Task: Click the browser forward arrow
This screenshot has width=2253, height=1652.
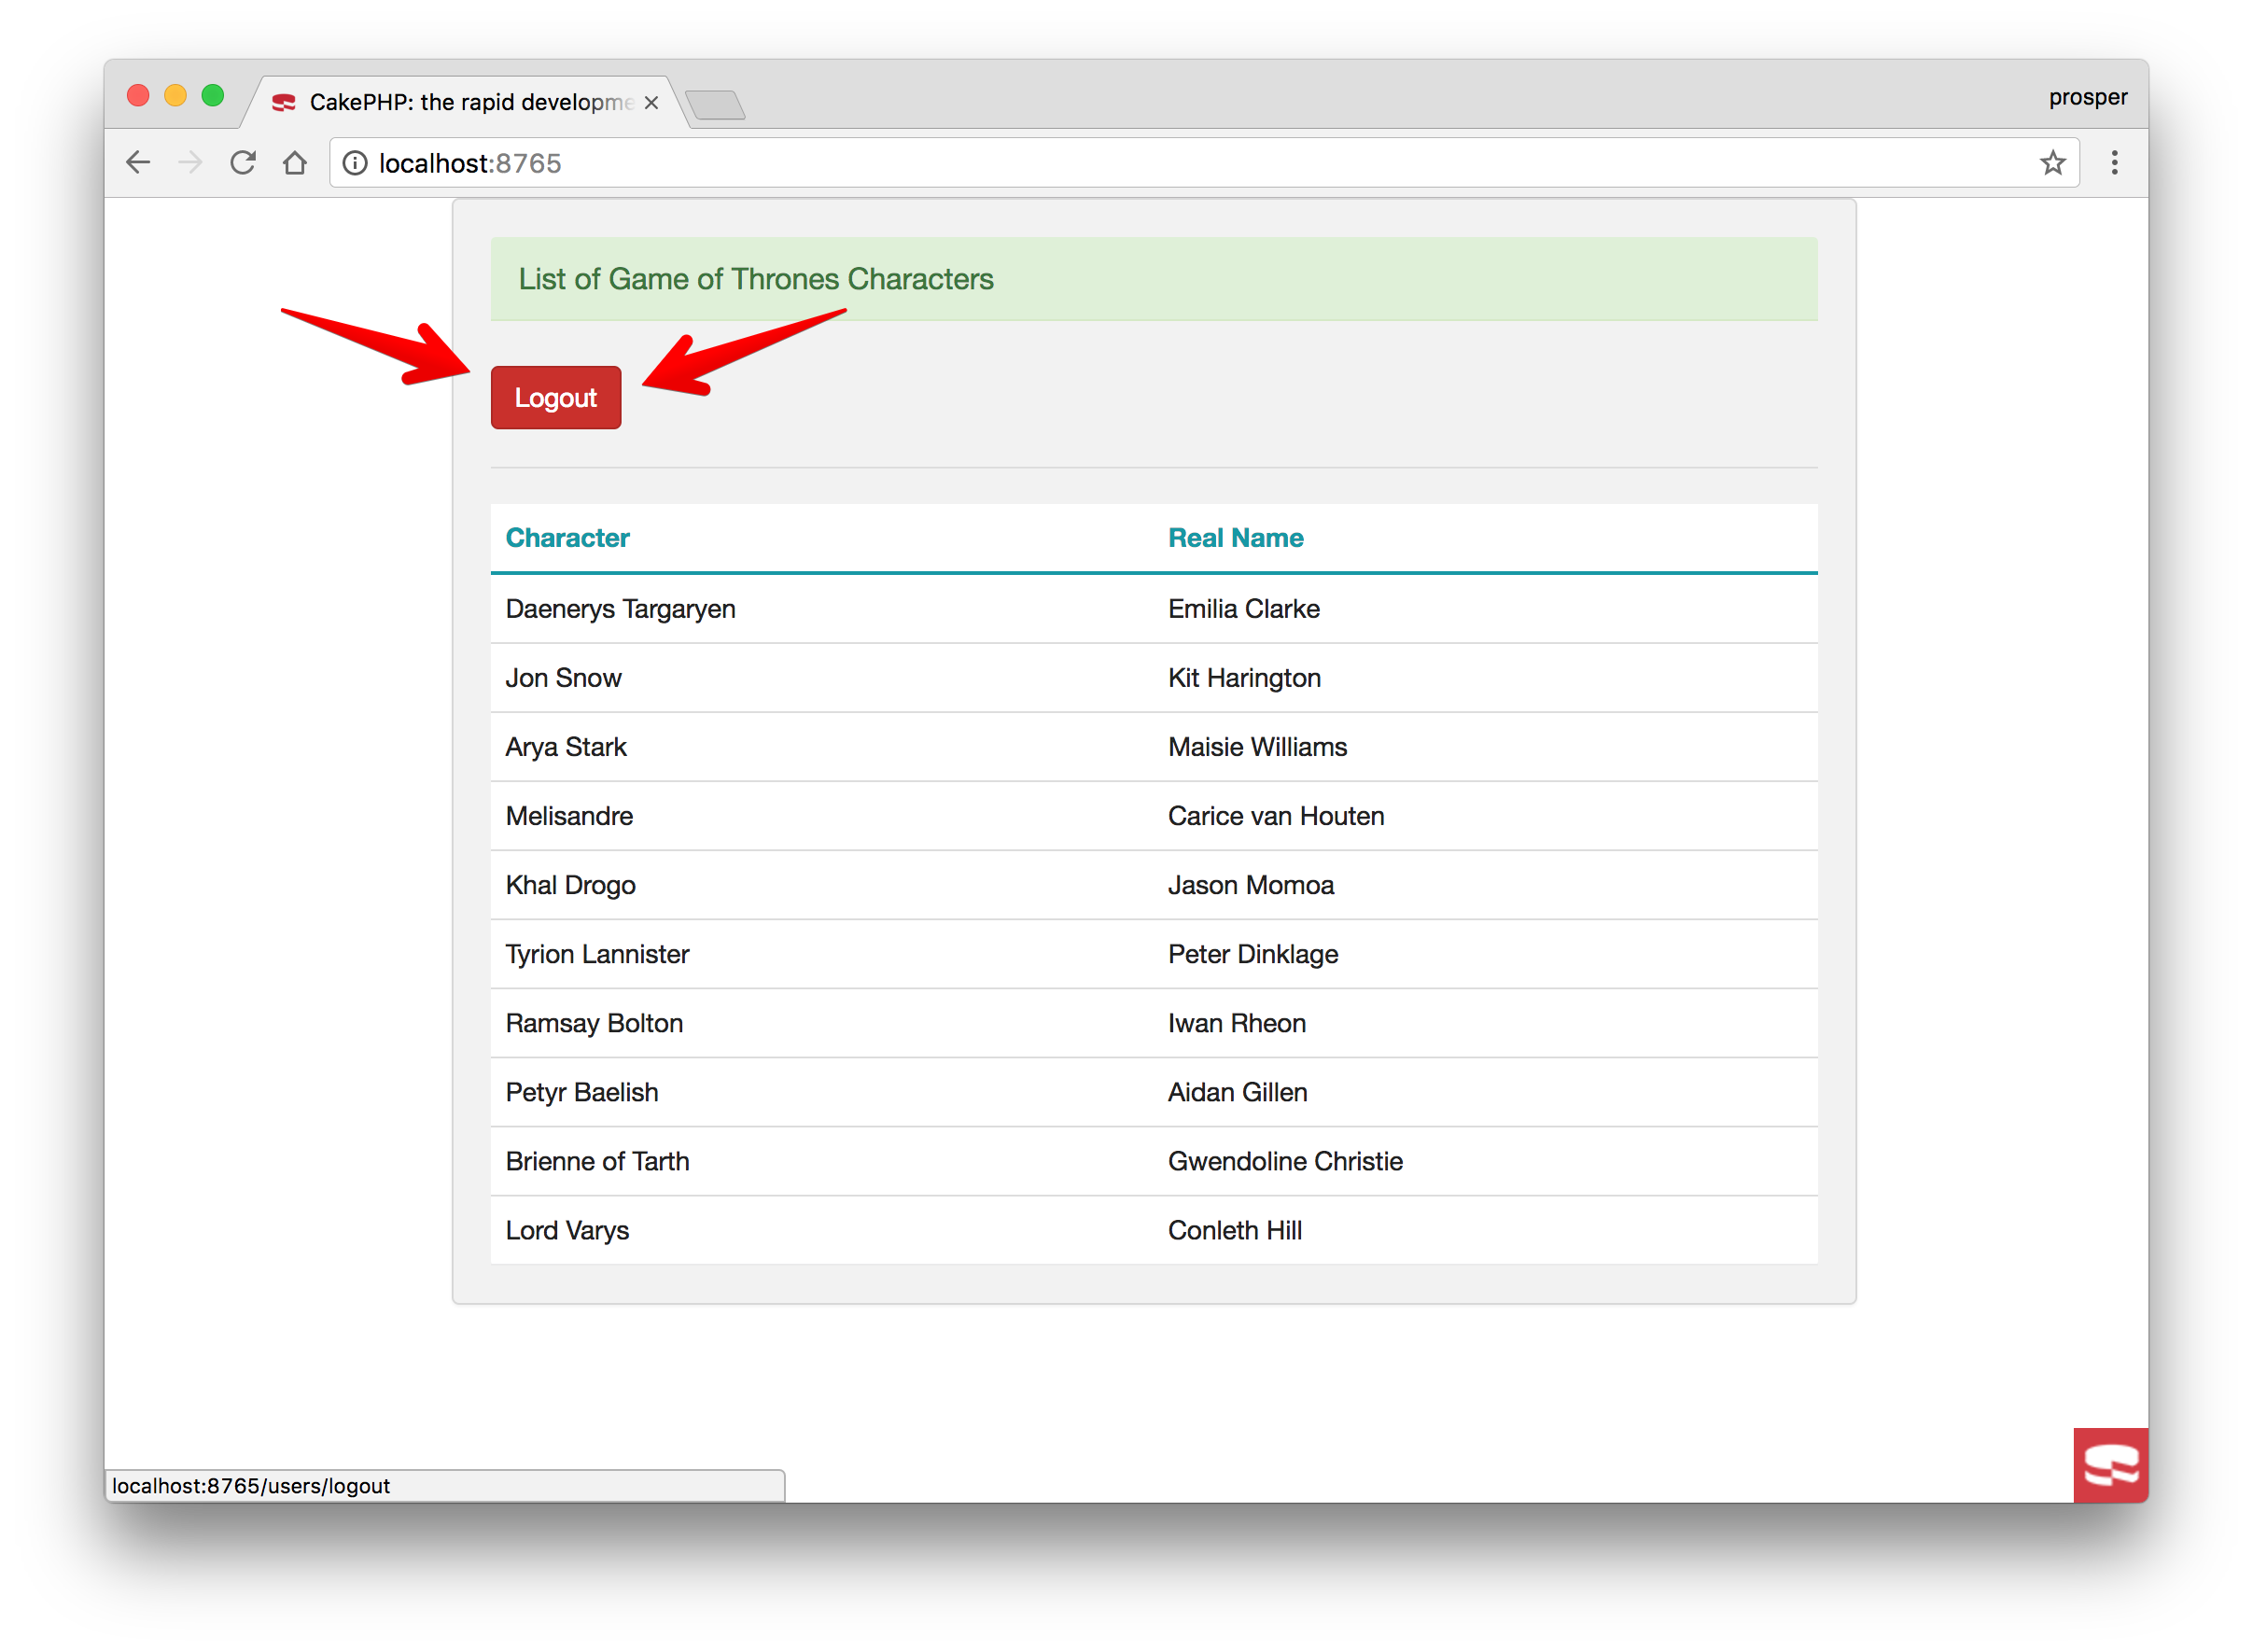Action: tap(190, 163)
